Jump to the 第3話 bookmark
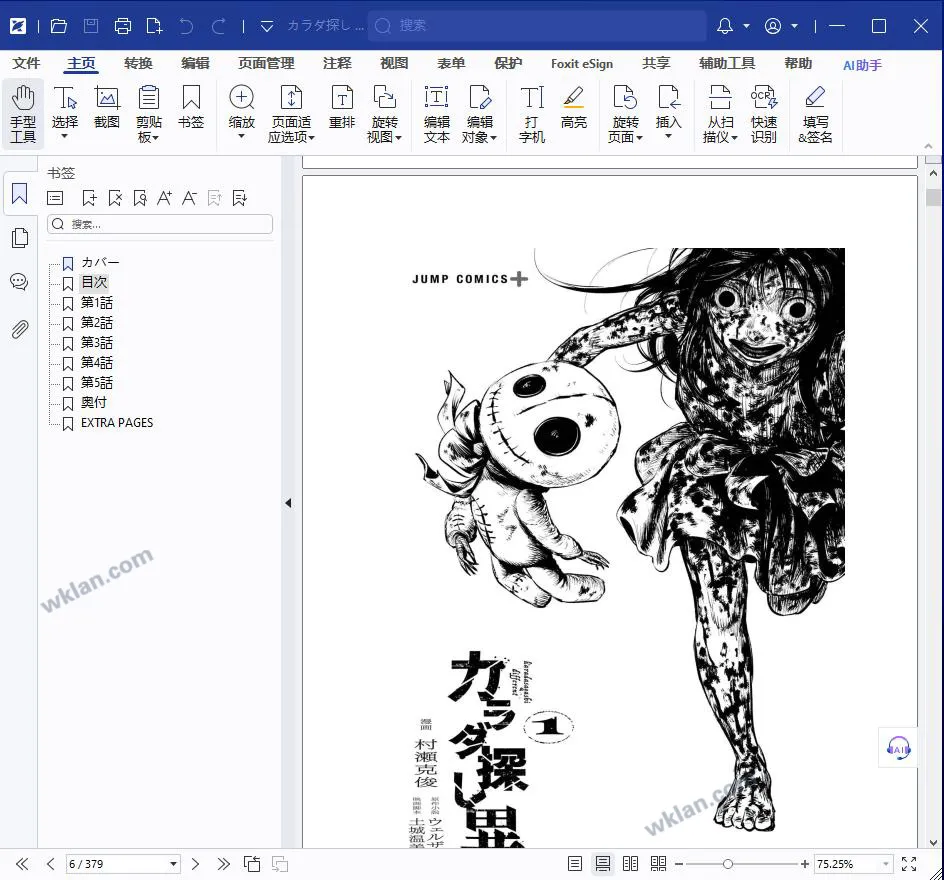 point(96,342)
